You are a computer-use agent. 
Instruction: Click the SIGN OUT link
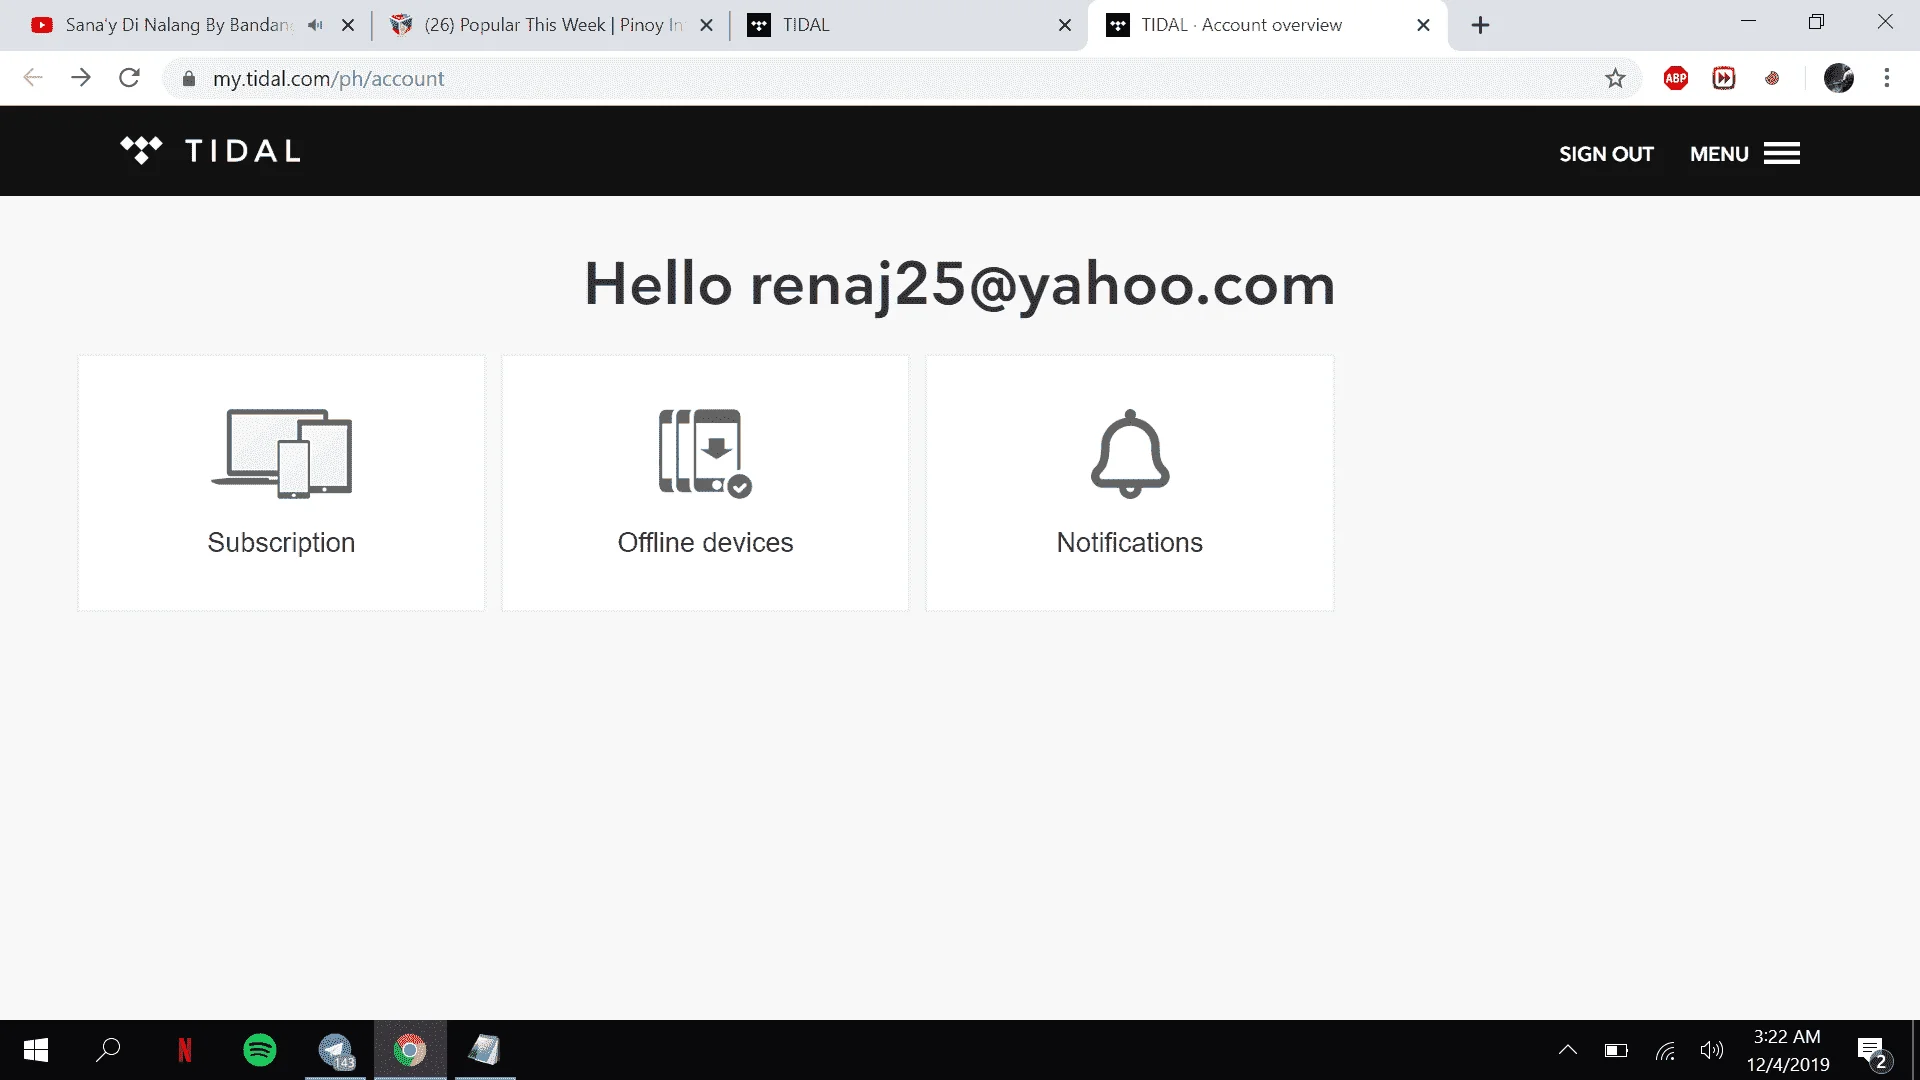[1606, 154]
